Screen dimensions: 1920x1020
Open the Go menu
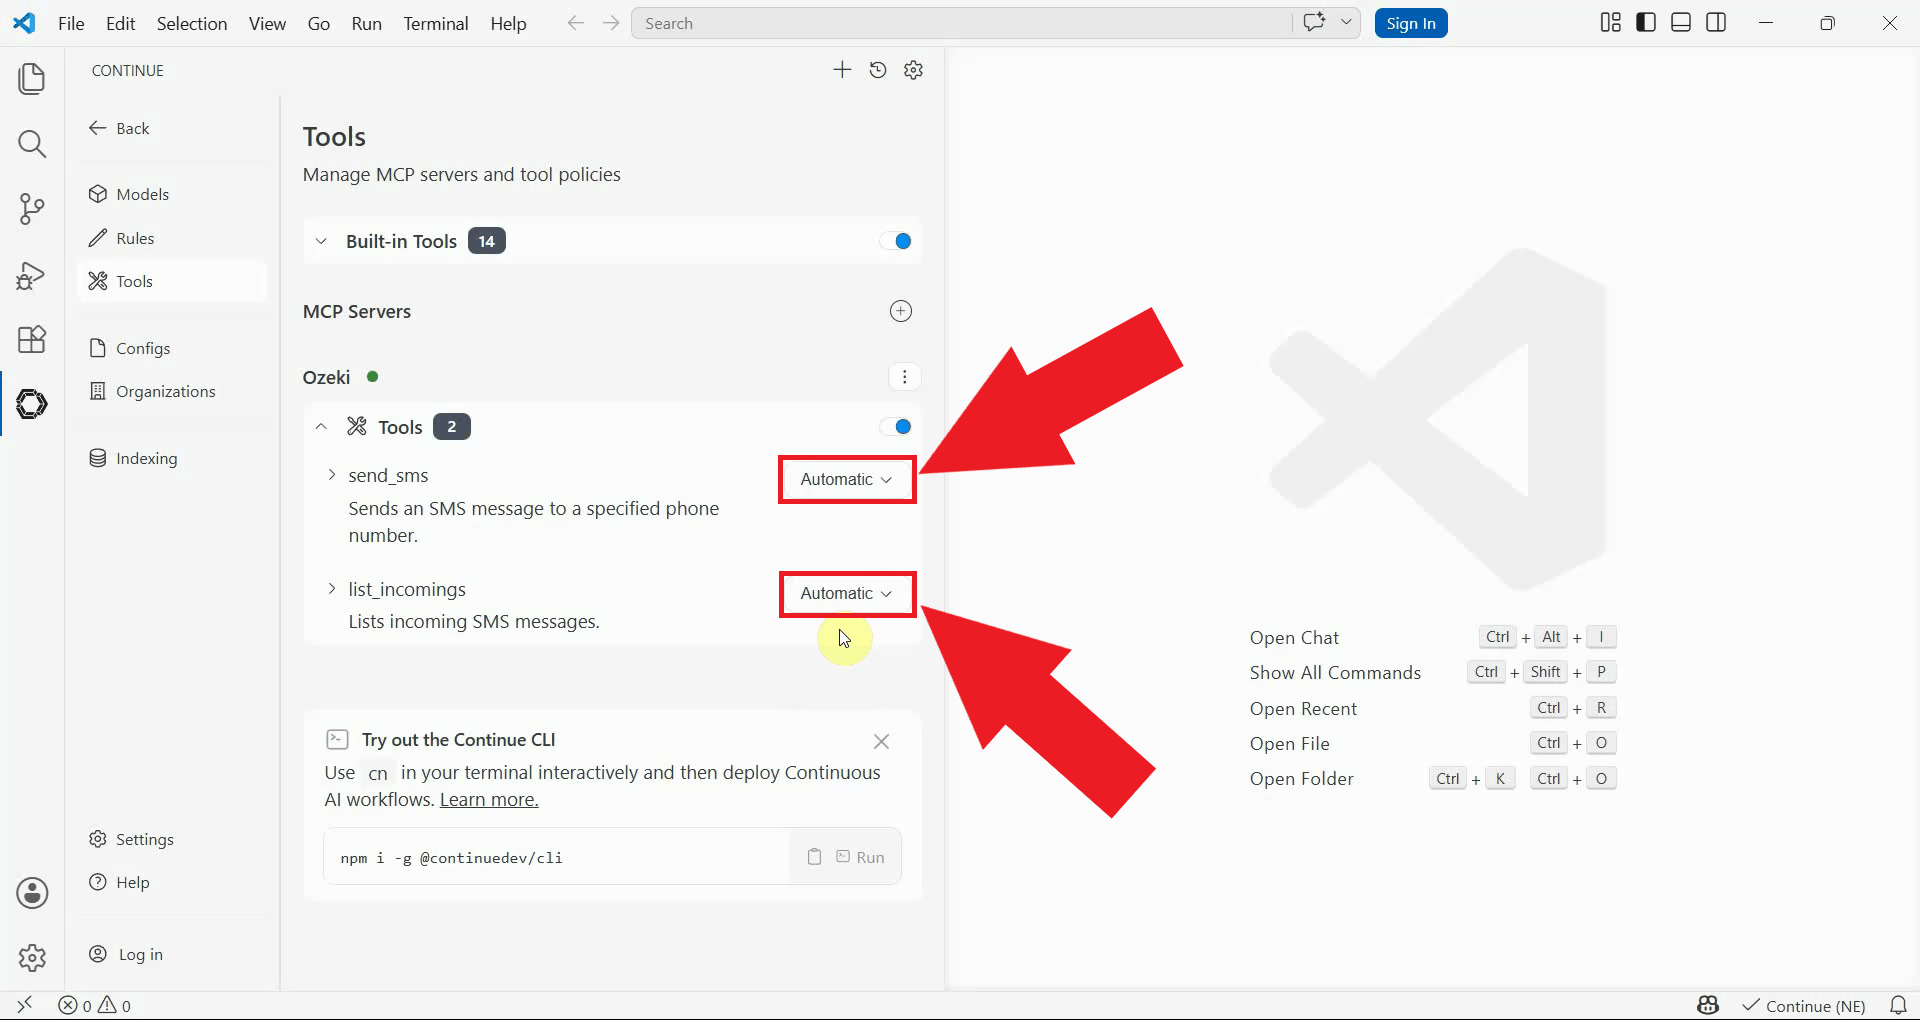pos(319,23)
